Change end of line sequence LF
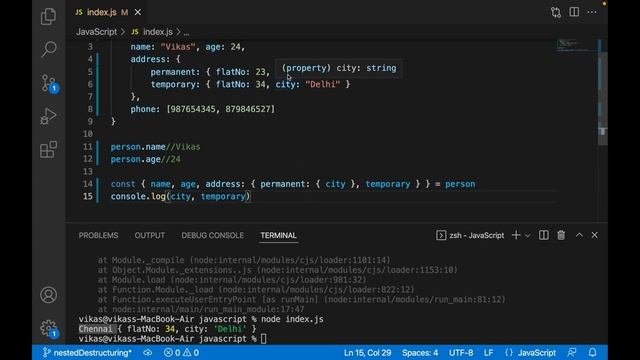 [x=489, y=353]
